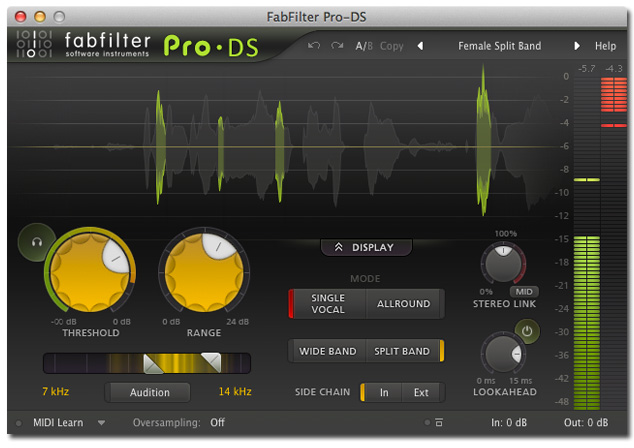Click the resize window icon in status bar

click(439, 423)
